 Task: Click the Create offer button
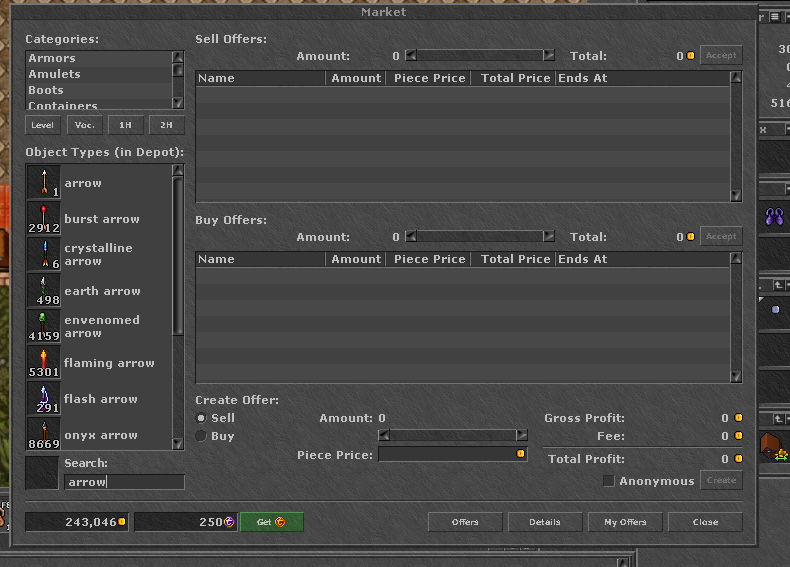[721, 480]
